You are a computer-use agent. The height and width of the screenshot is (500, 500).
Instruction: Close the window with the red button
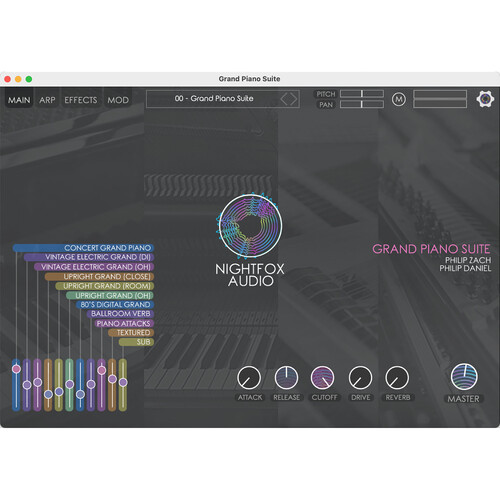point(8,79)
